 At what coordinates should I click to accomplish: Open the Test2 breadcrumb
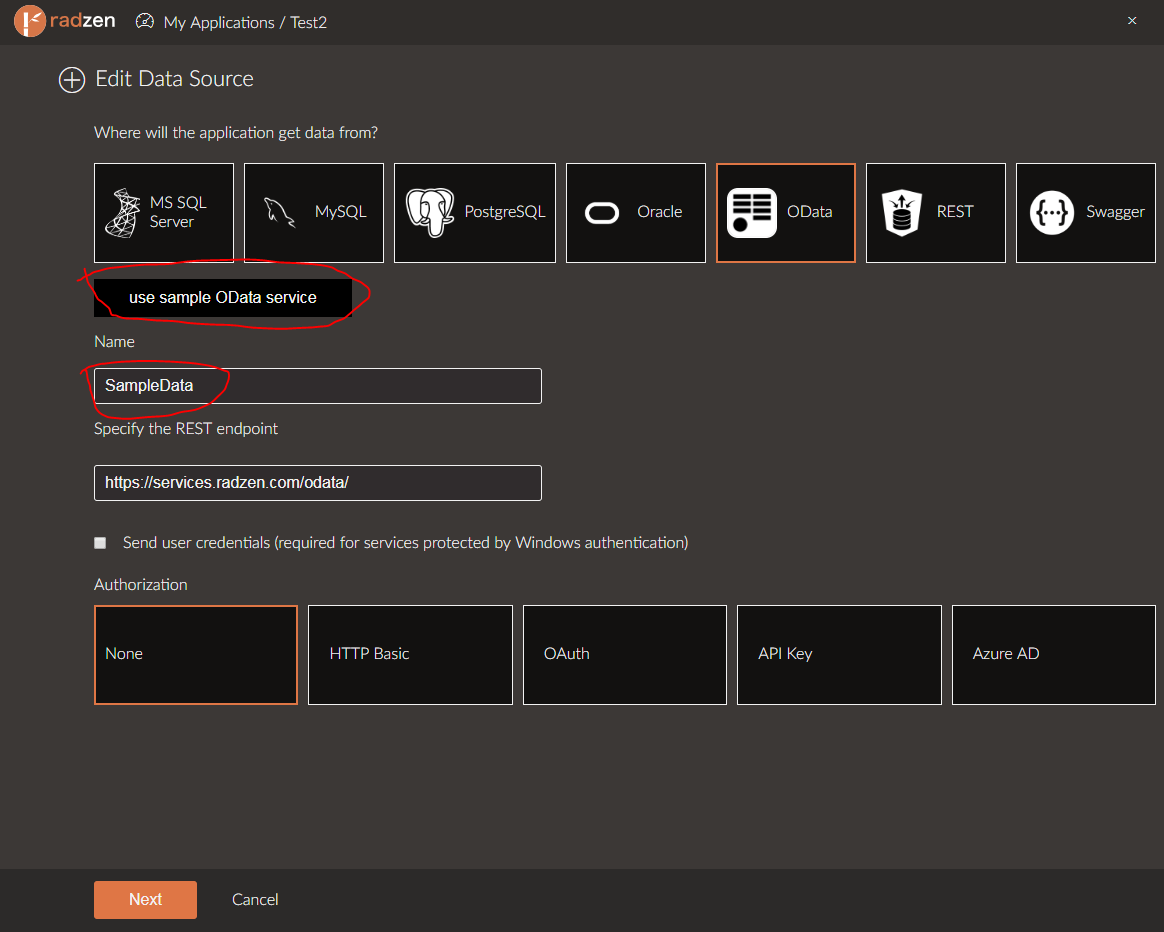coord(309,22)
